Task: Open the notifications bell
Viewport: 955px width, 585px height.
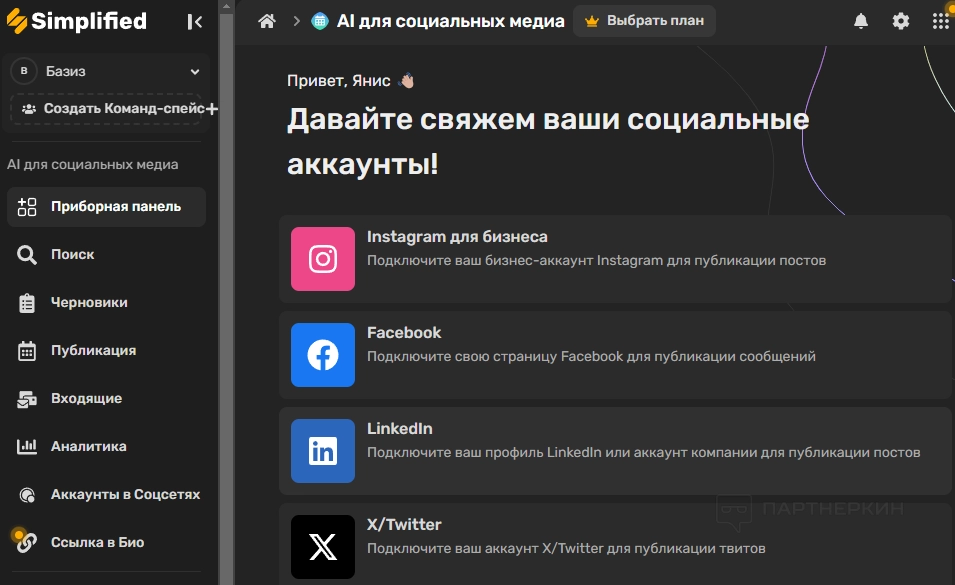Action: click(x=860, y=21)
